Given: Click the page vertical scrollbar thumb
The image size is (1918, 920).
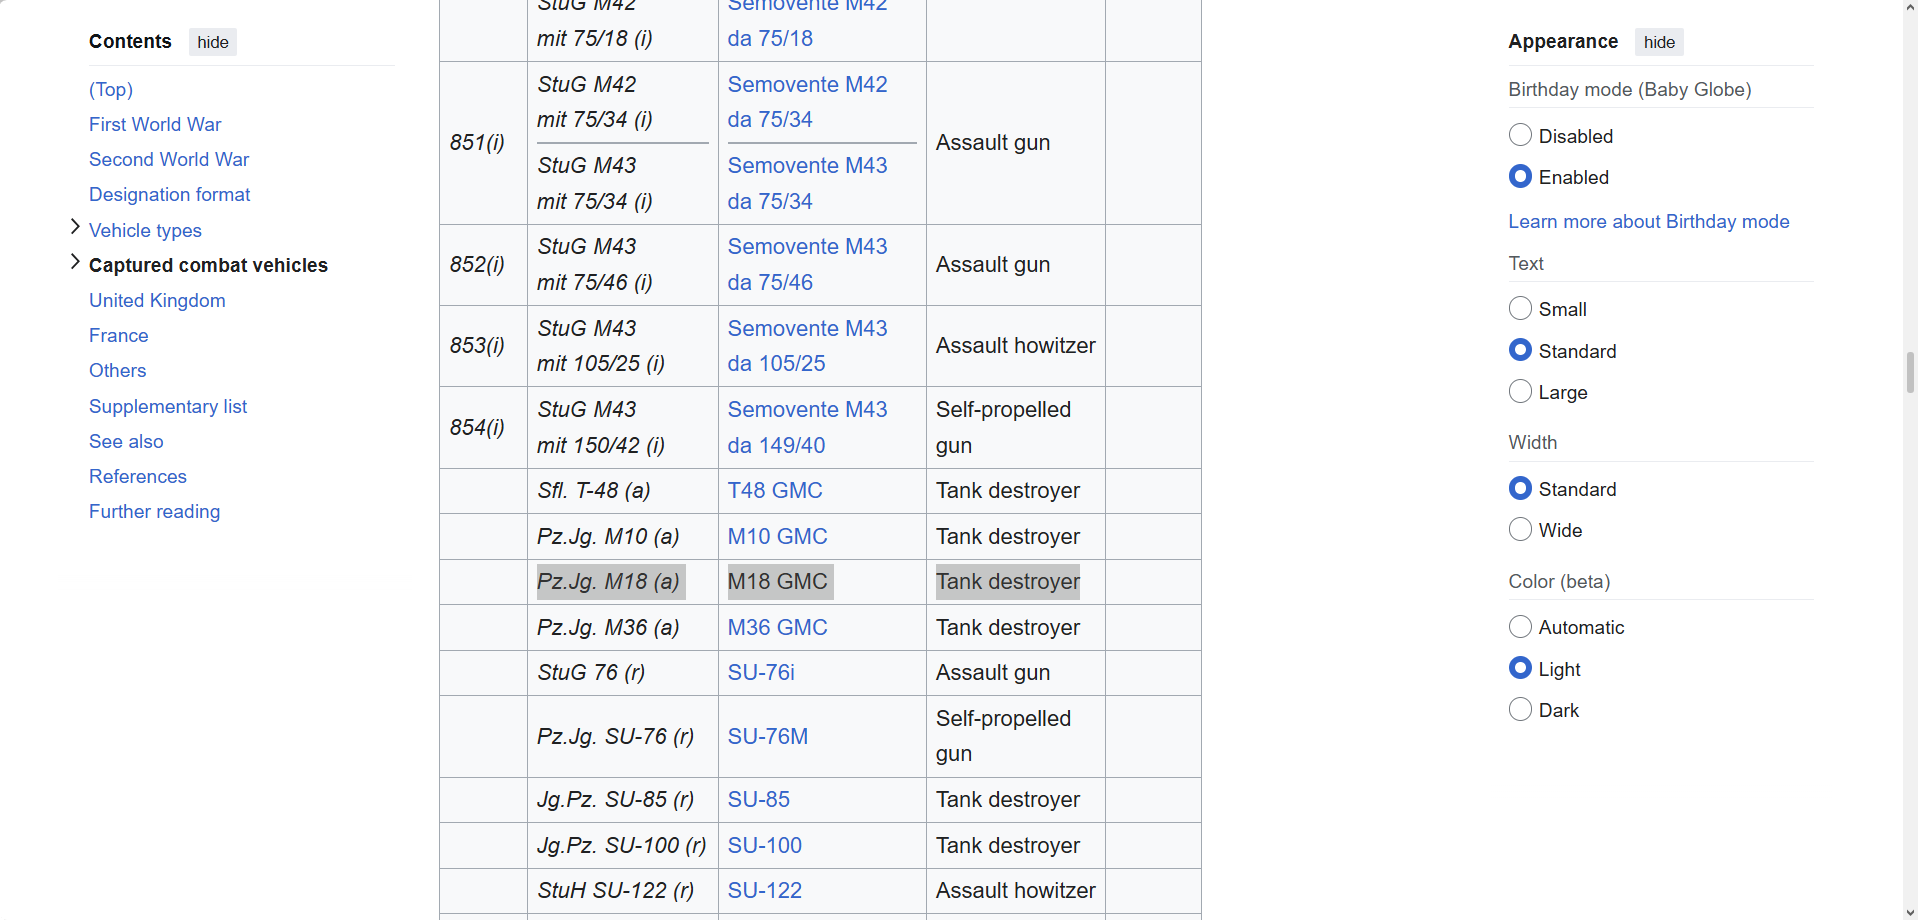Looking at the screenshot, I should (1910, 372).
